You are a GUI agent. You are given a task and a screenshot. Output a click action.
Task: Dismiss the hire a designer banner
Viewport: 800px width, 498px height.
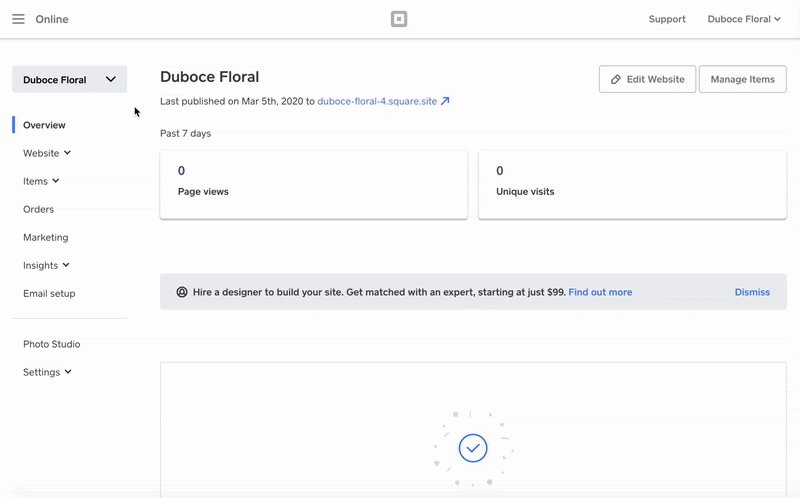pyautogui.click(x=752, y=292)
